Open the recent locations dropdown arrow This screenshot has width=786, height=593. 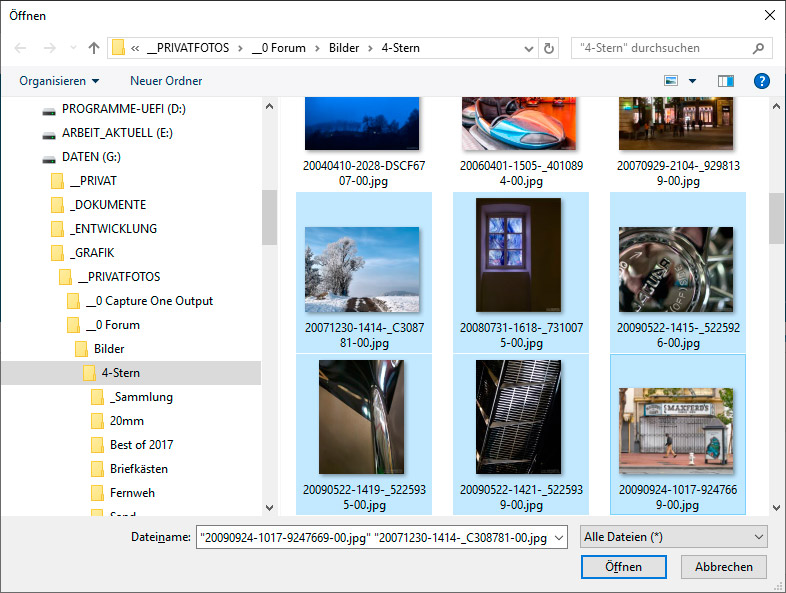[x=73, y=48]
